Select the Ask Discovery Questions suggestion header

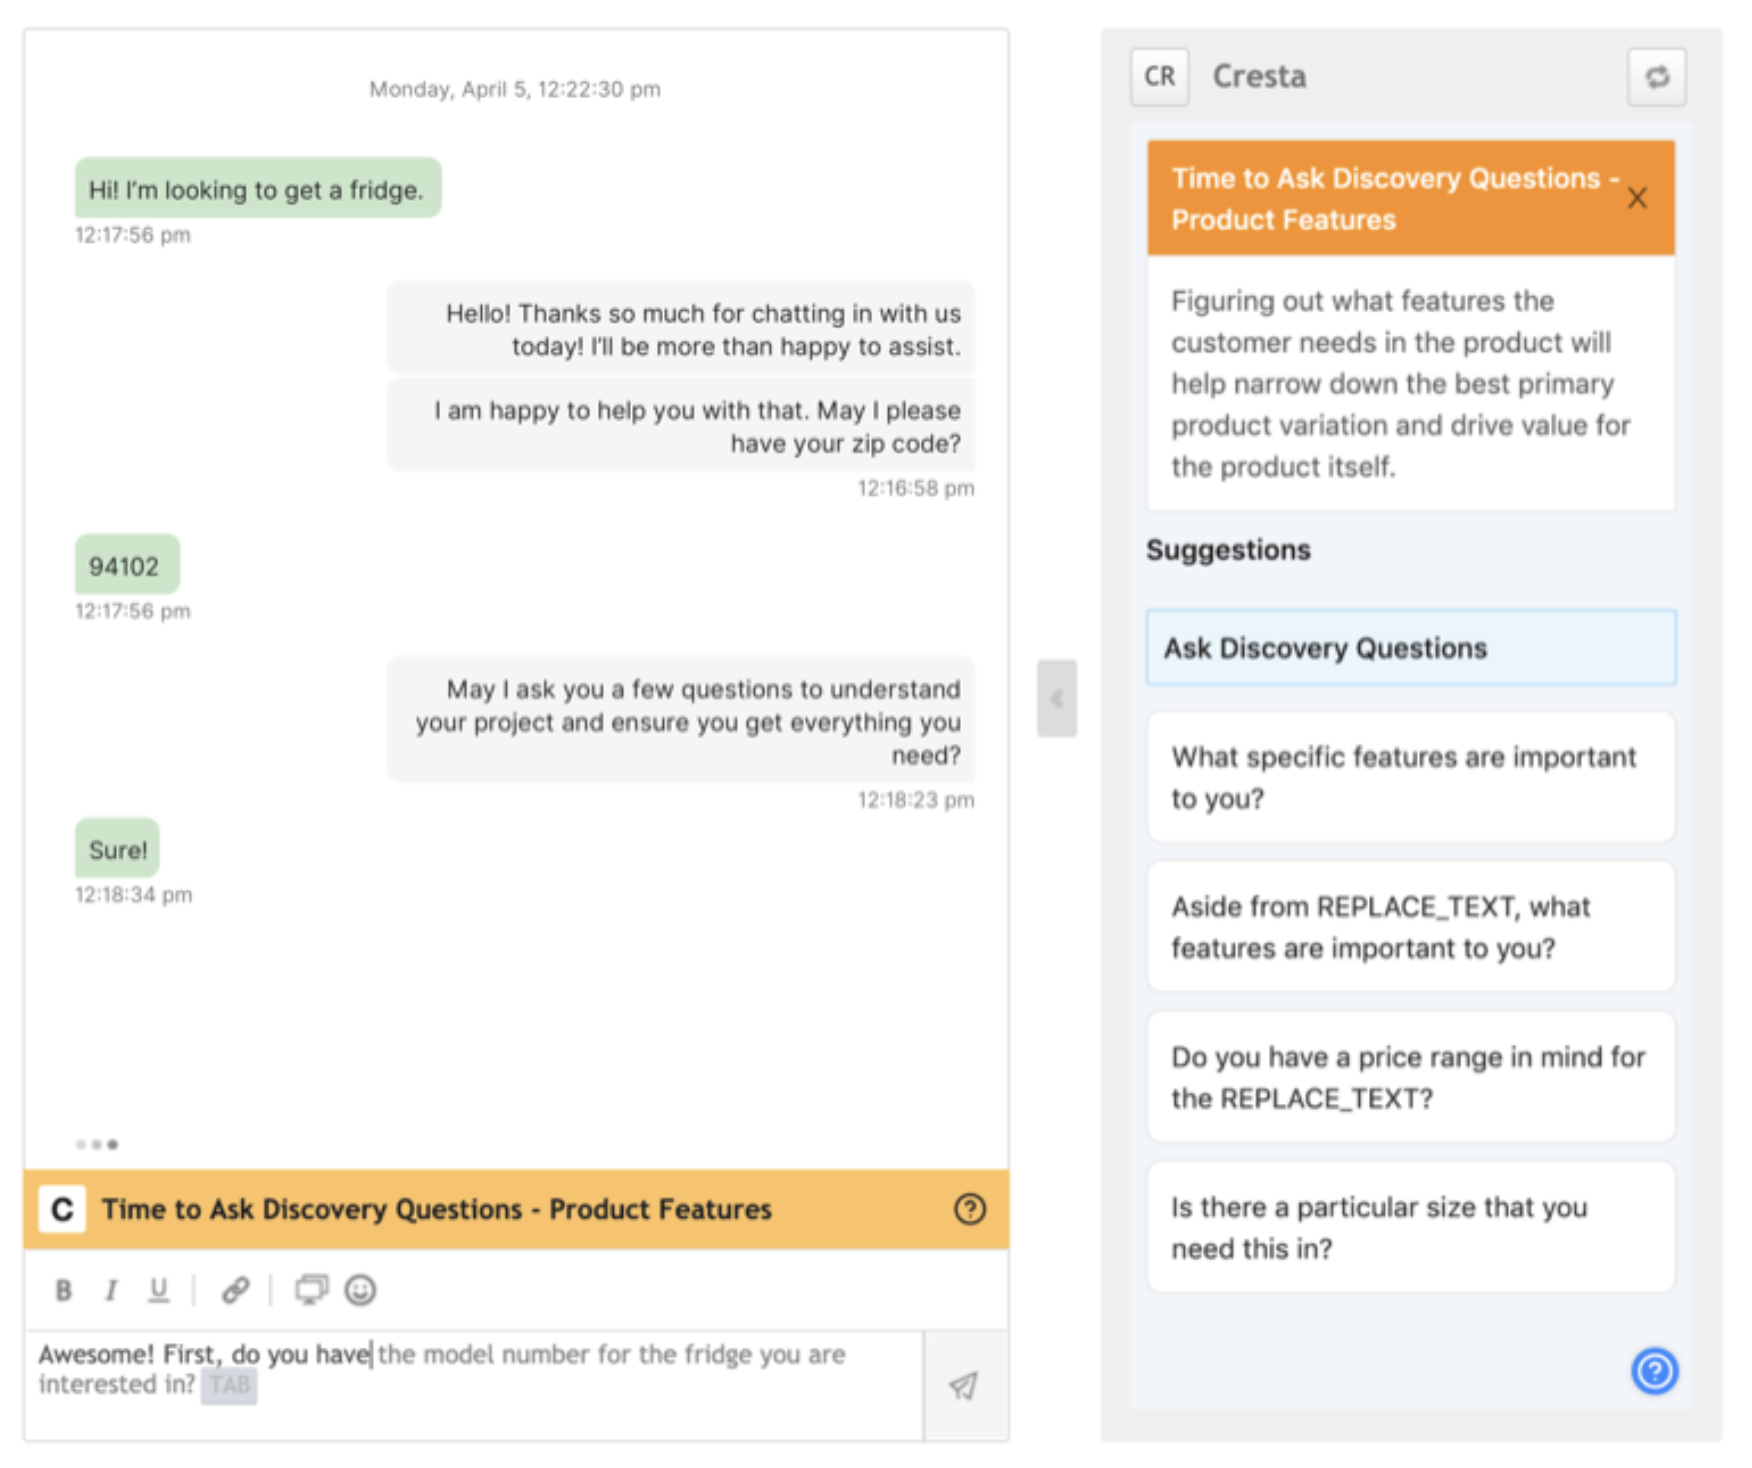tap(1410, 648)
